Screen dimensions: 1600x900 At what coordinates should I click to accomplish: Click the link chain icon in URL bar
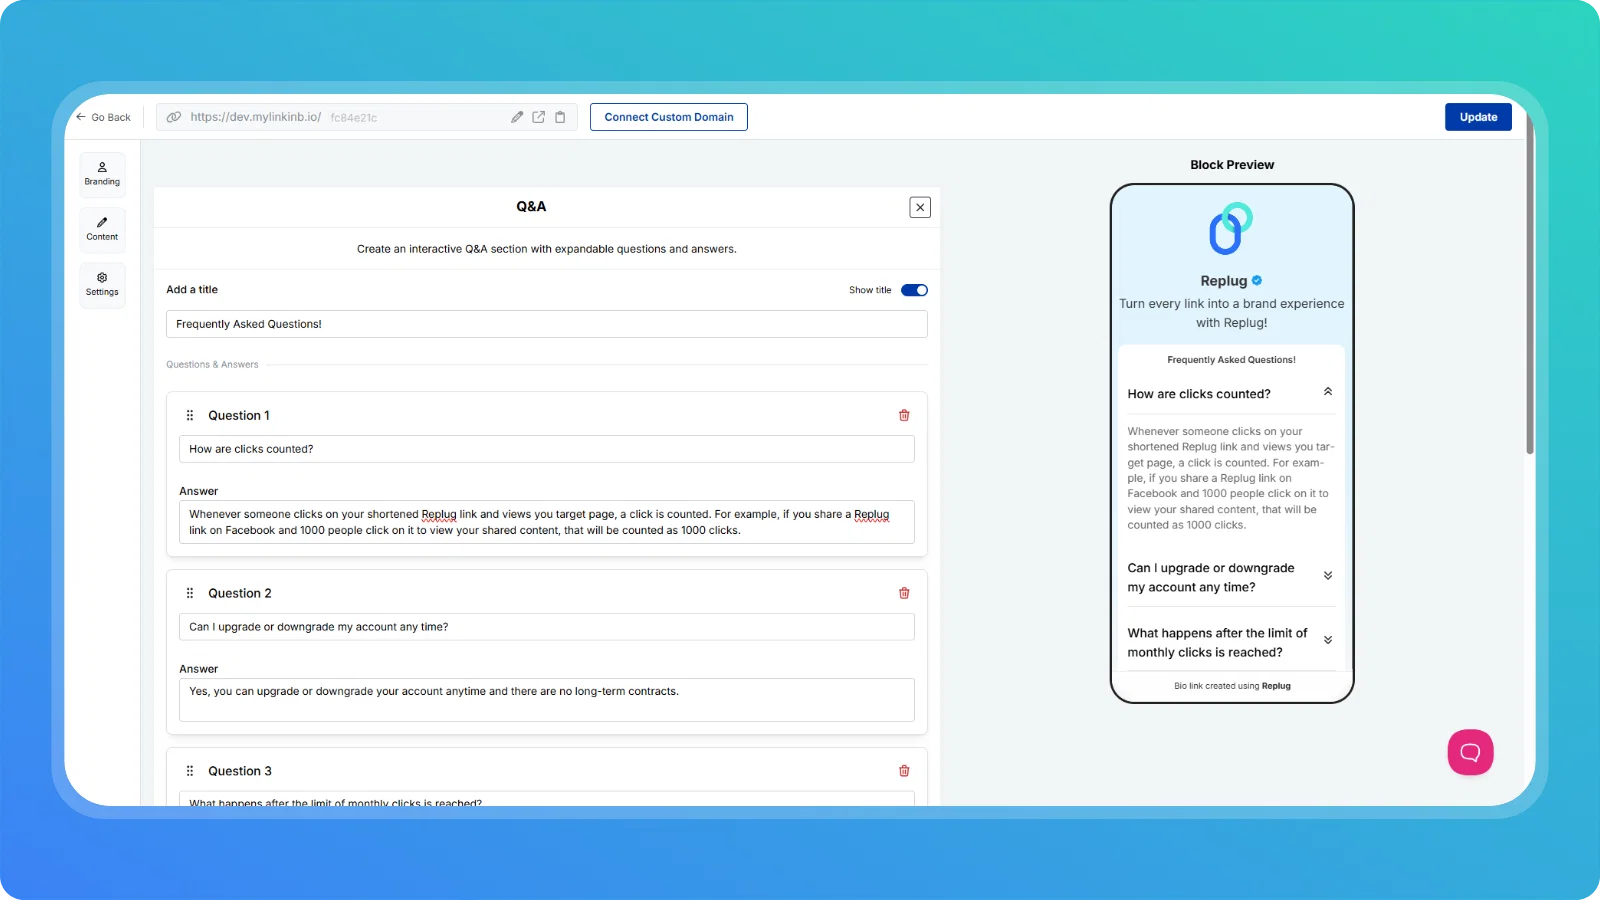[174, 117]
